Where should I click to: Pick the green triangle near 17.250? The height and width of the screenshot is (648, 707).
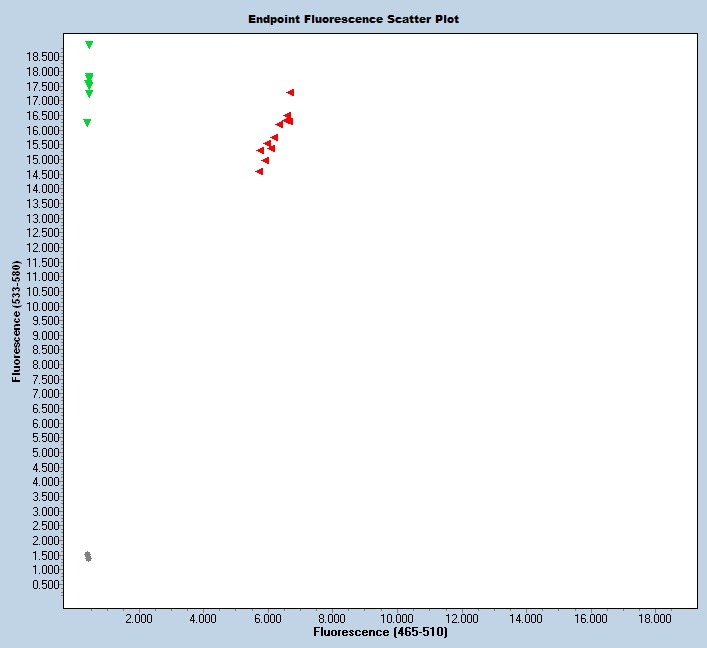(x=89, y=94)
